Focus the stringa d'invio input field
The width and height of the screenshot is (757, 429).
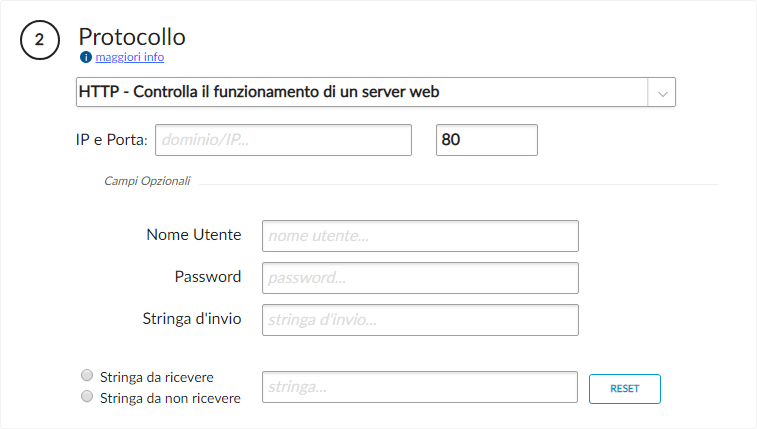click(420, 320)
